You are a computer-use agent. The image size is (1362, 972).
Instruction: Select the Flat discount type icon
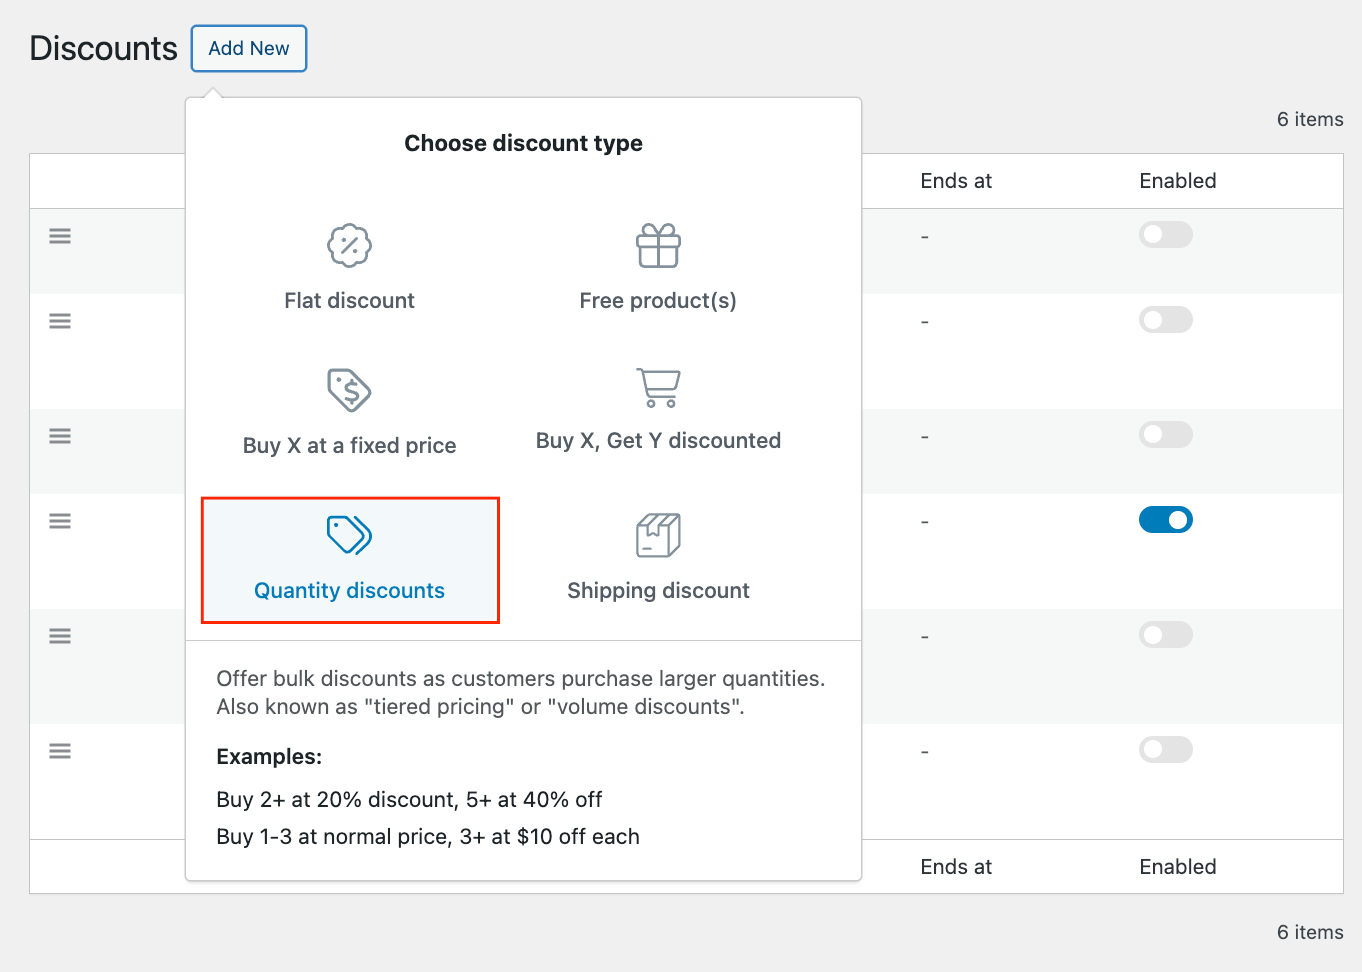pyautogui.click(x=349, y=246)
